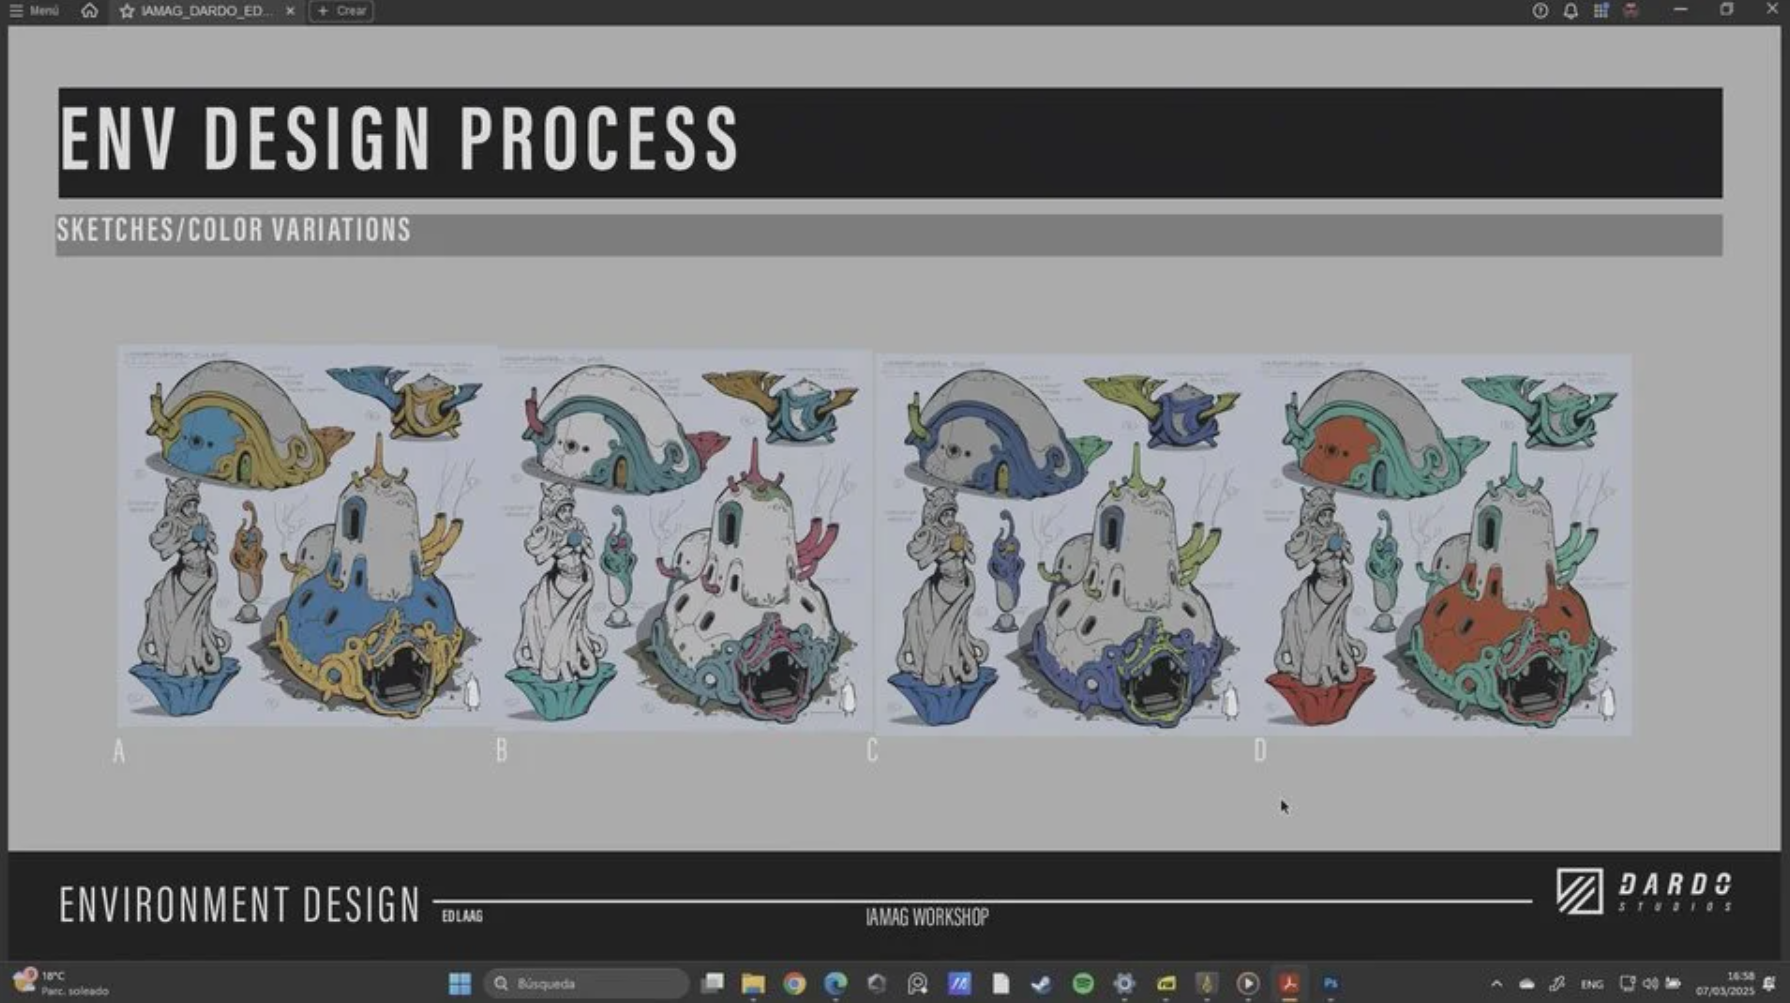
Task: Open Steam from the taskbar
Action: click(x=1041, y=984)
